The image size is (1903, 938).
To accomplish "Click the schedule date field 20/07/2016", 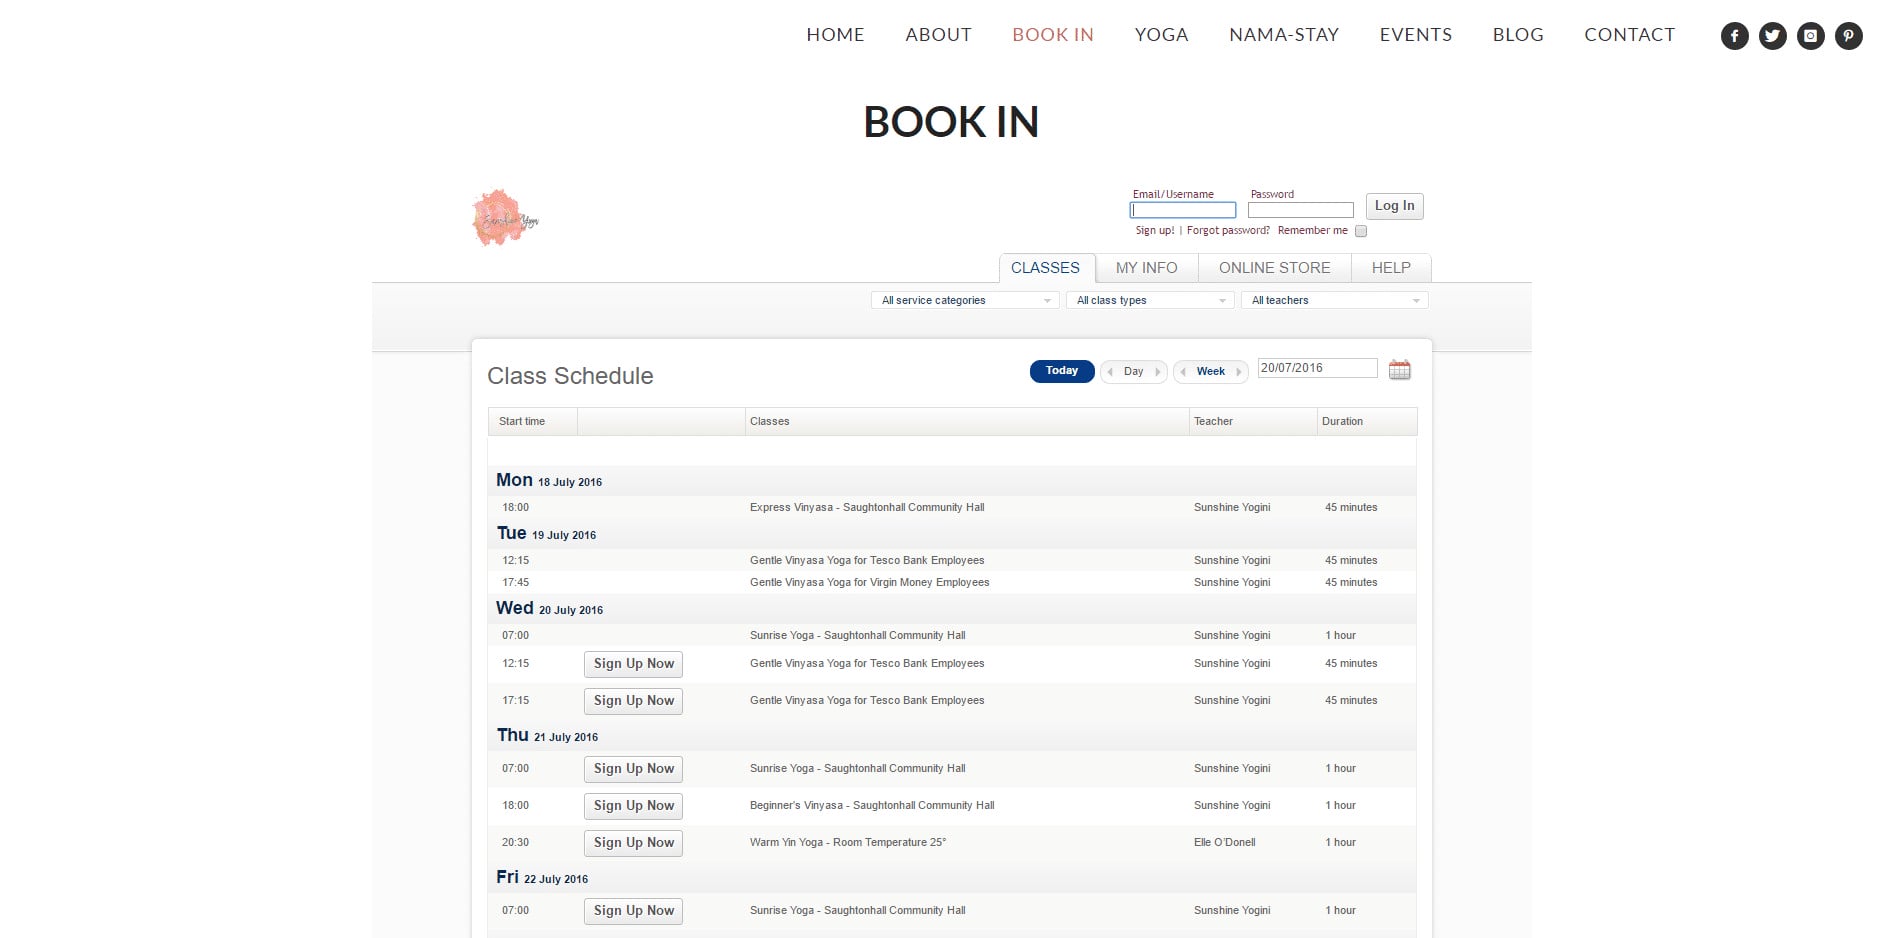I will [x=1317, y=368].
